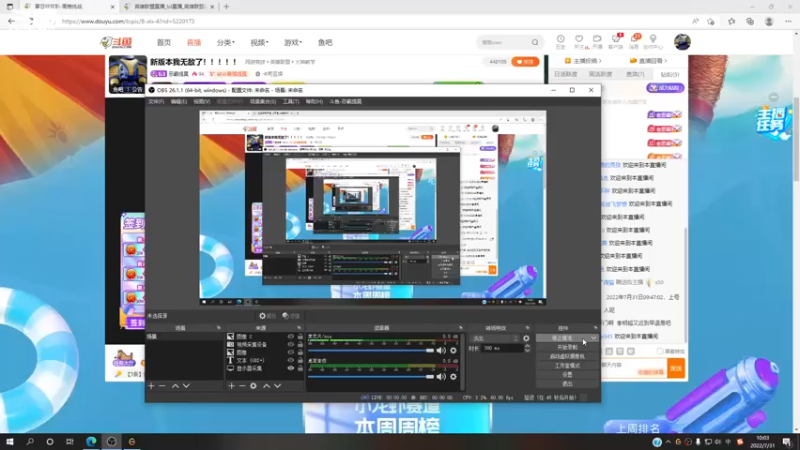Open Task View on taskbar
The image size is (800, 450).
[x=70, y=442]
